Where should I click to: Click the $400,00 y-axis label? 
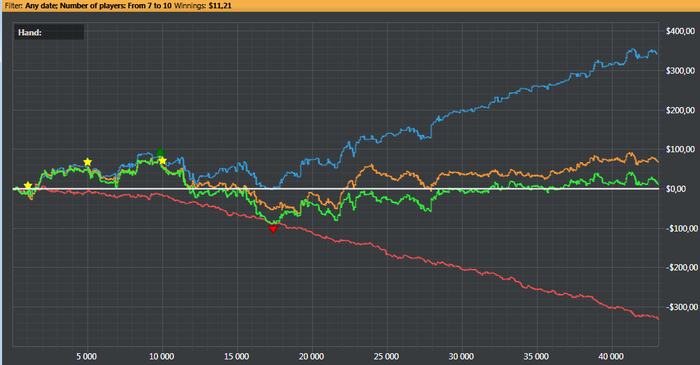click(x=680, y=31)
